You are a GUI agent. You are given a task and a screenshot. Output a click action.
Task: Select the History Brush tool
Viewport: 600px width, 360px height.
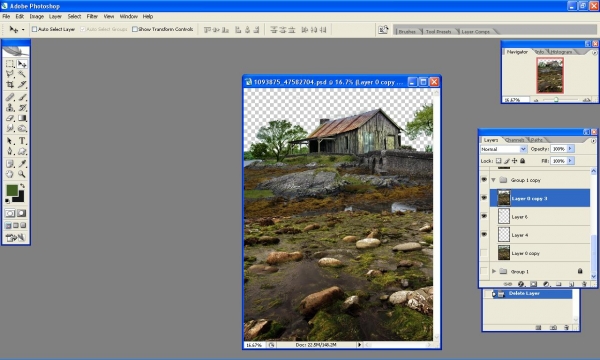[x=22, y=108]
